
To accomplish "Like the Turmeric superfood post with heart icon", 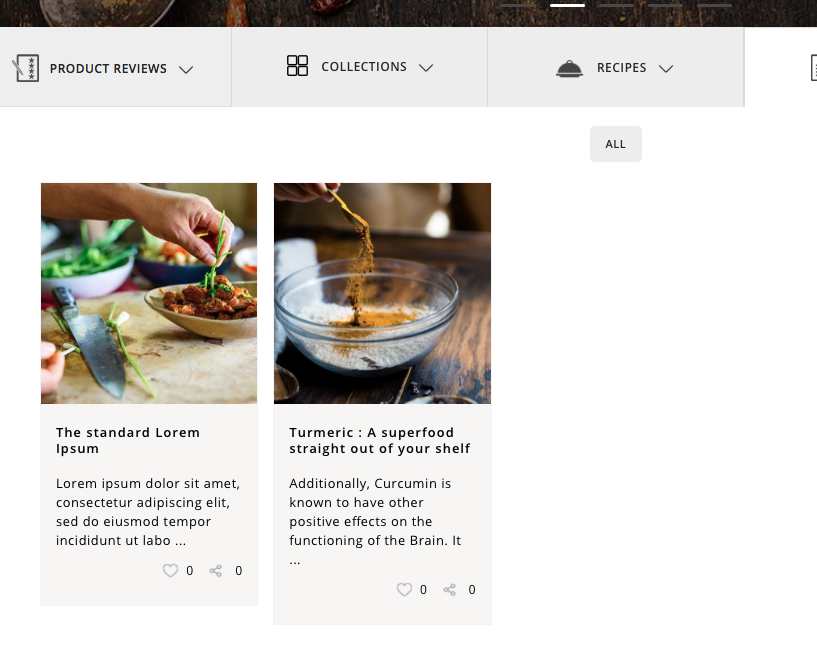I will tap(404, 590).
